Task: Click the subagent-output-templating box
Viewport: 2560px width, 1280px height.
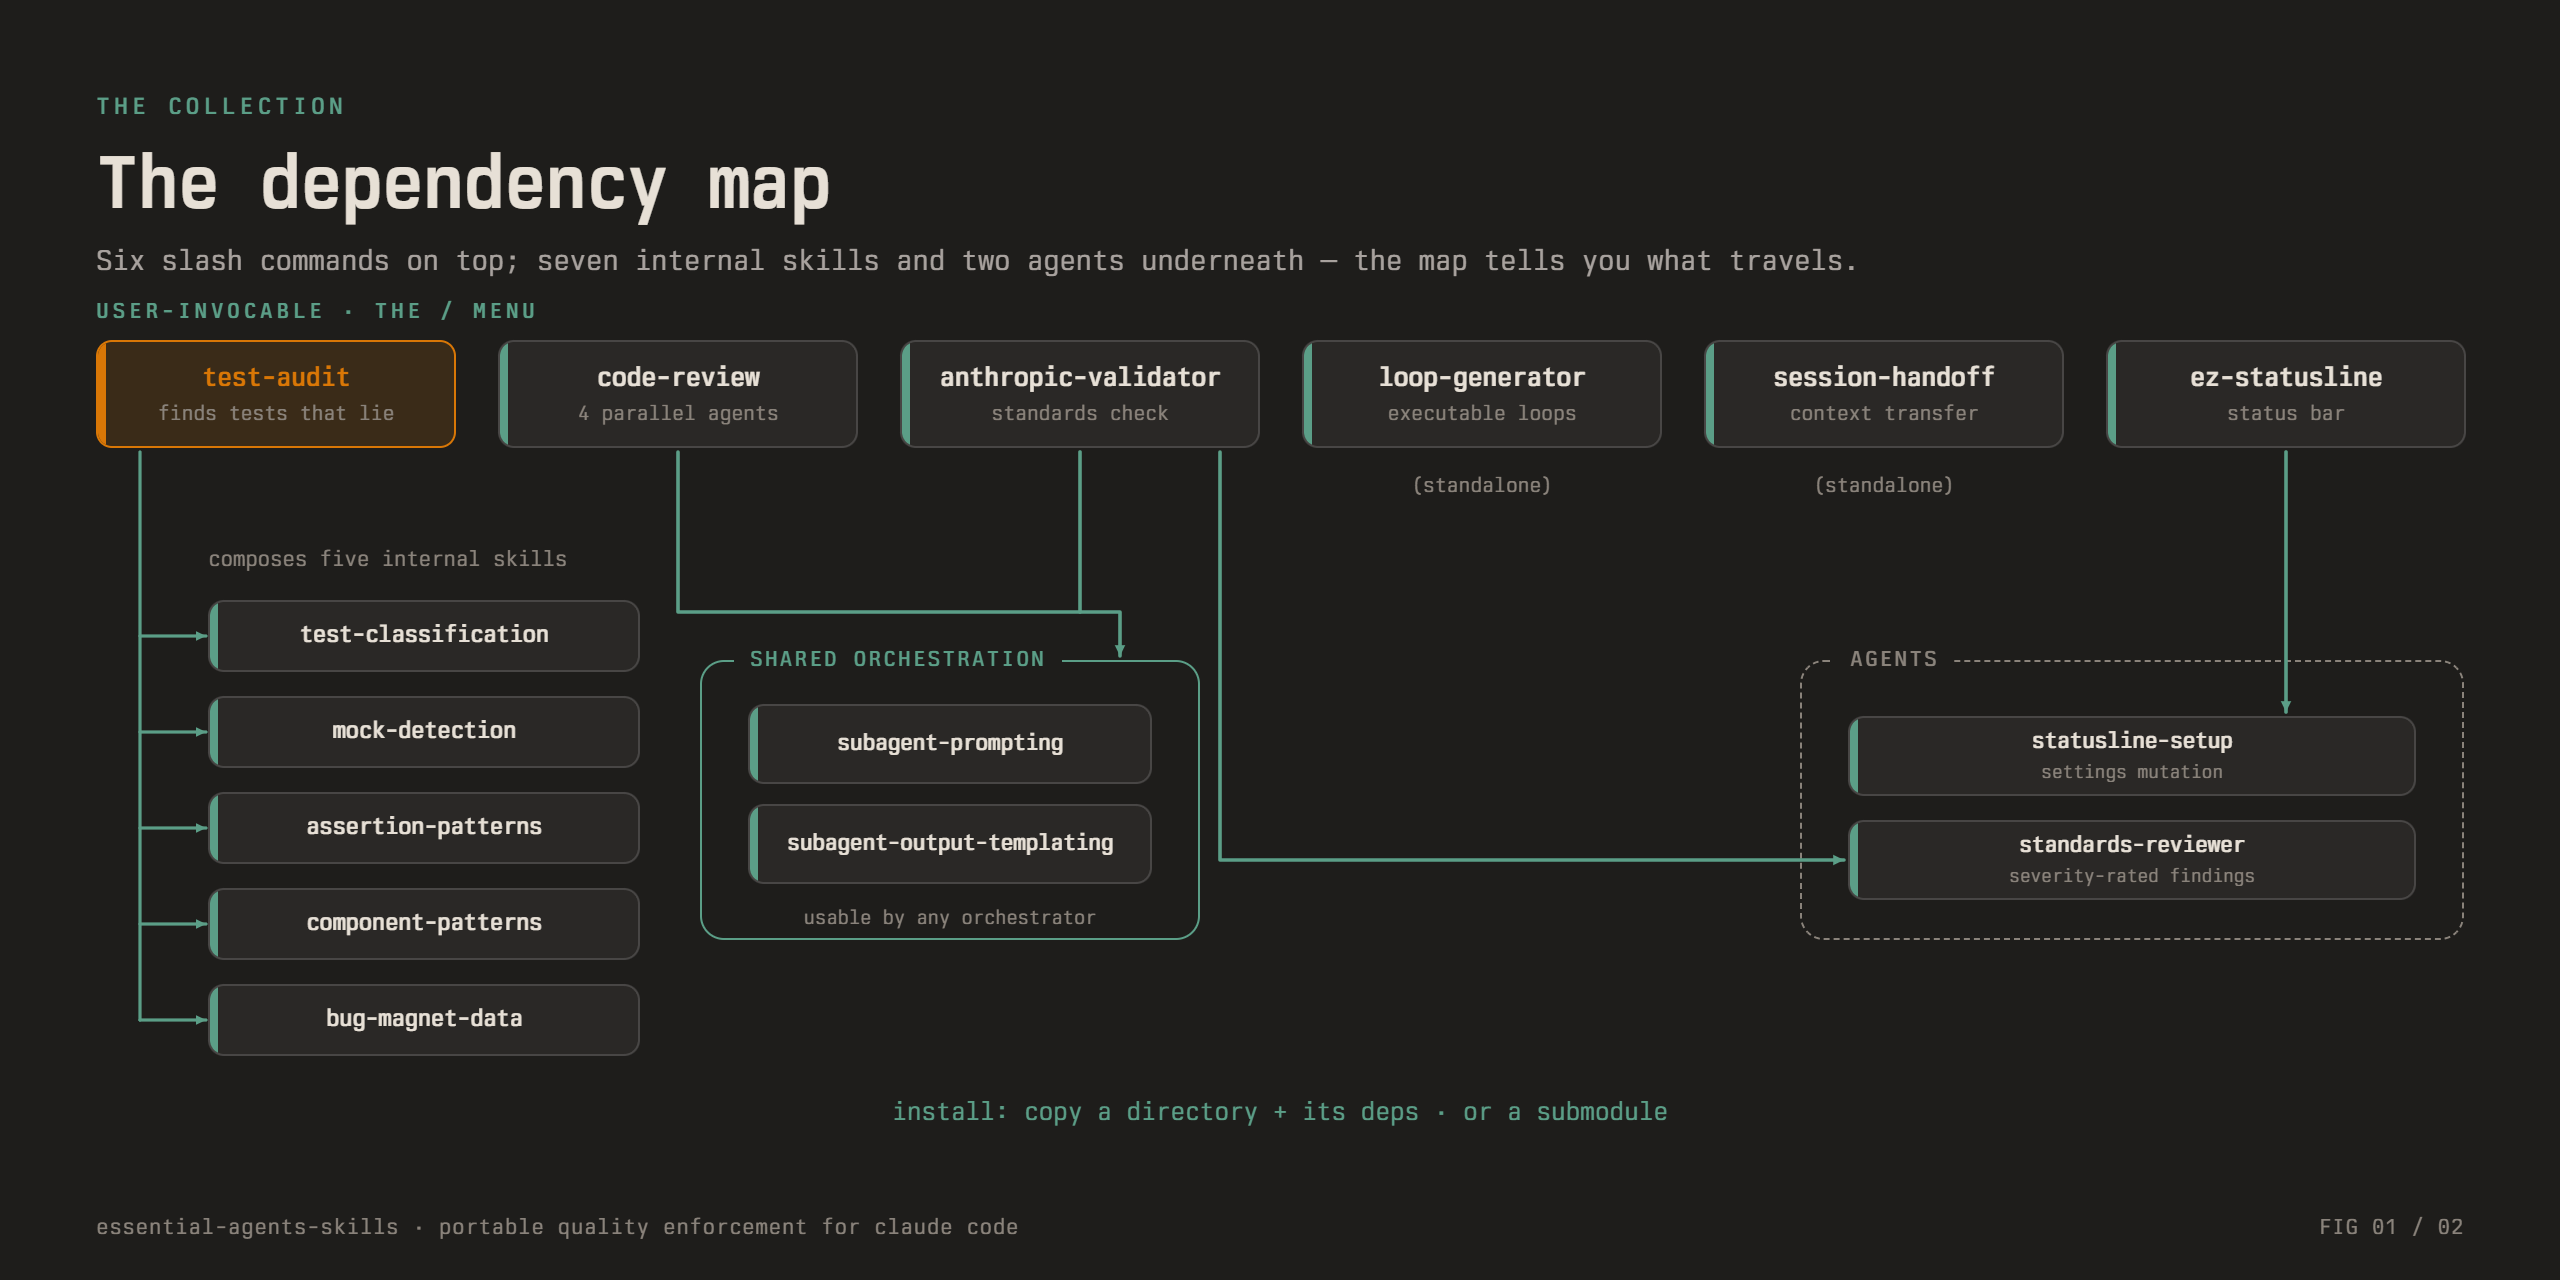Action: point(950,844)
